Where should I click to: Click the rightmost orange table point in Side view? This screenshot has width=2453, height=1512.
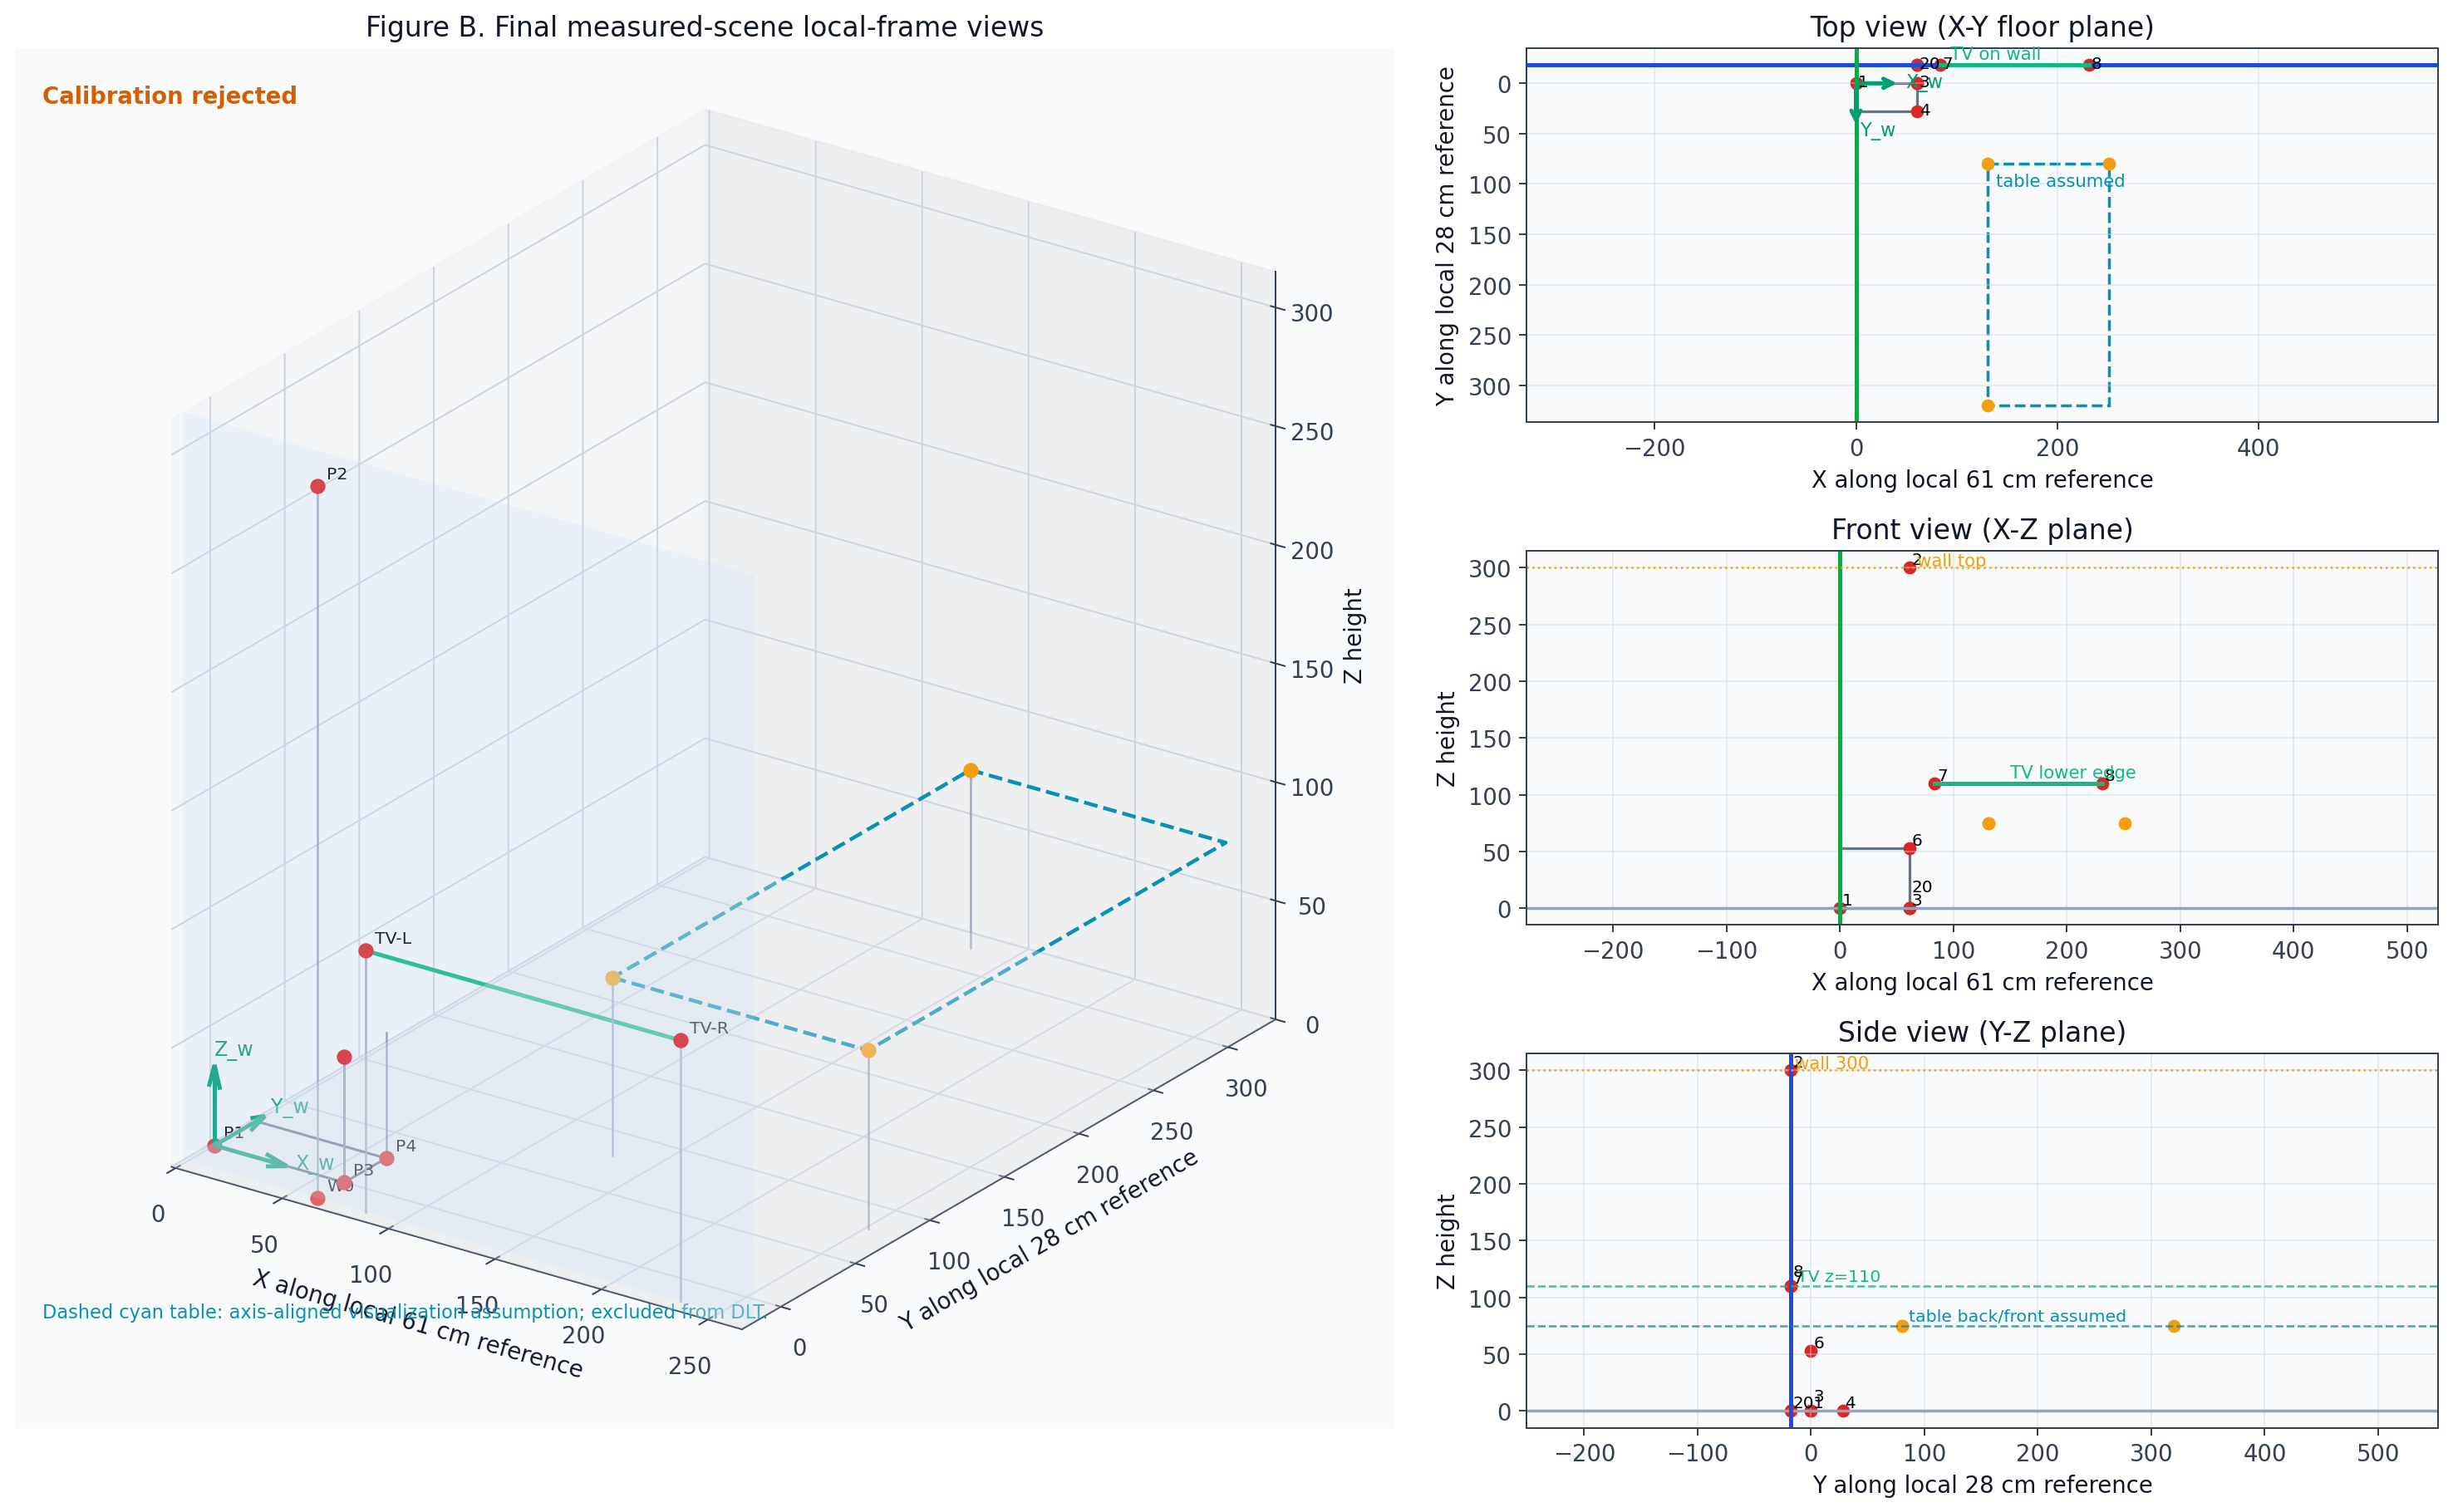coord(2174,1326)
